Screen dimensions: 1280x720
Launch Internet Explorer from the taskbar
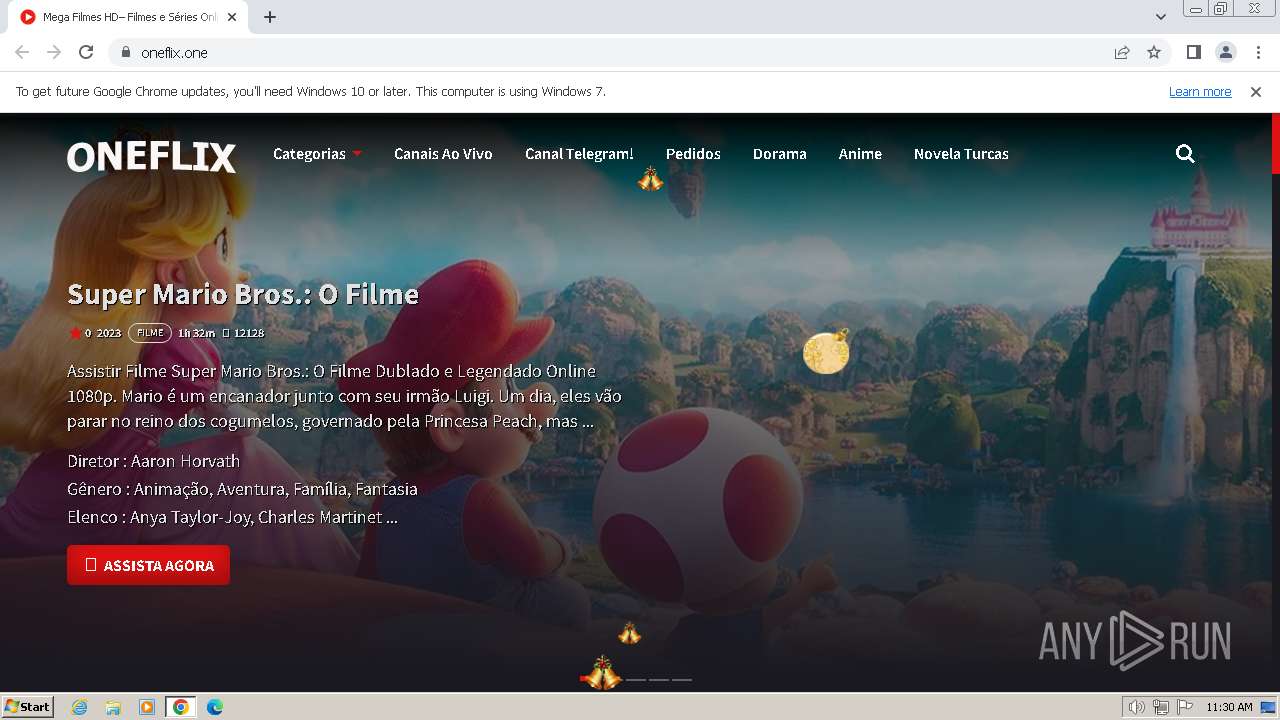point(80,707)
